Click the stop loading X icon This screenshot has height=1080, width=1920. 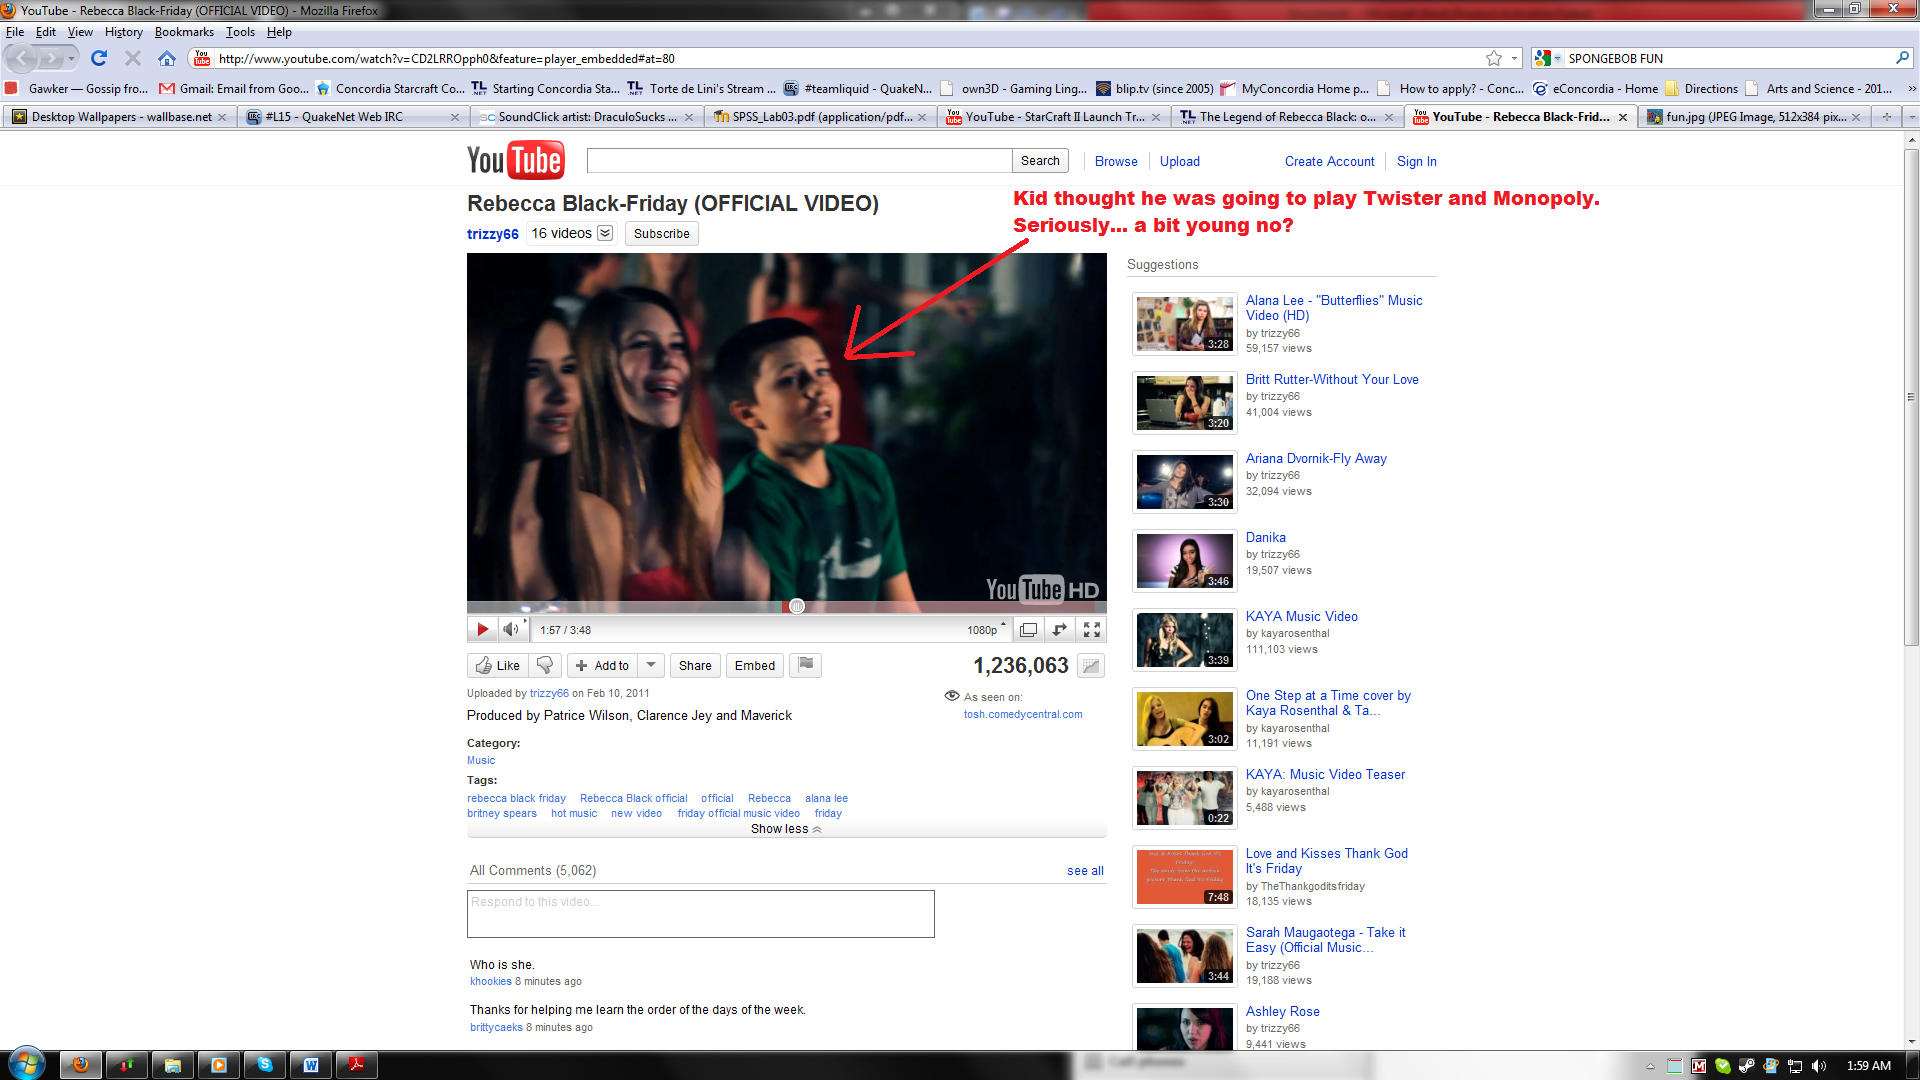pos(132,58)
